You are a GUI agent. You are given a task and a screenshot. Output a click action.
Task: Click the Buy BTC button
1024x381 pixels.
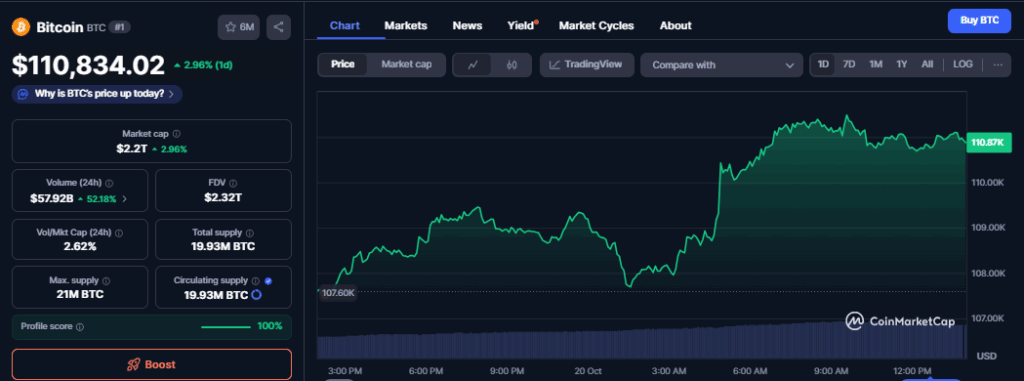pos(980,20)
